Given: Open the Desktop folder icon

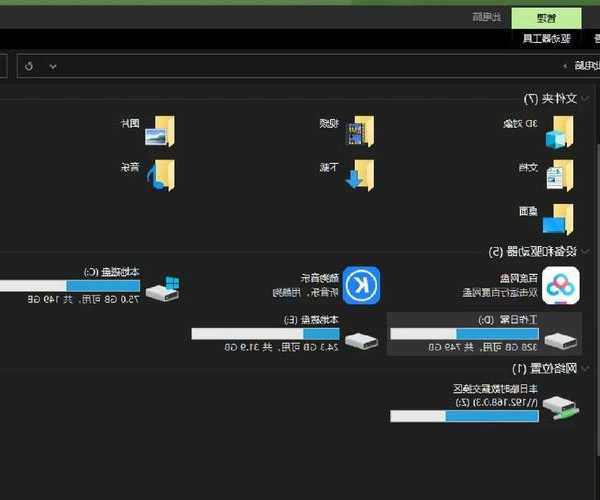Looking at the screenshot, I should (559, 218).
